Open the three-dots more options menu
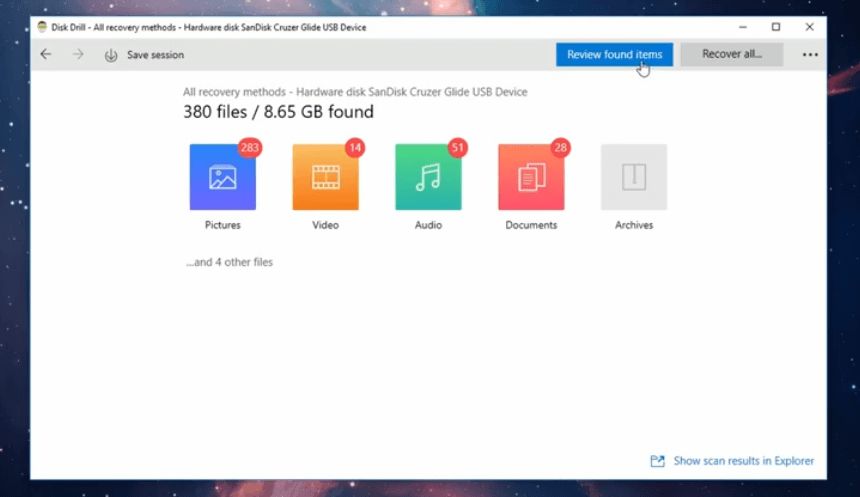 pyautogui.click(x=810, y=54)
